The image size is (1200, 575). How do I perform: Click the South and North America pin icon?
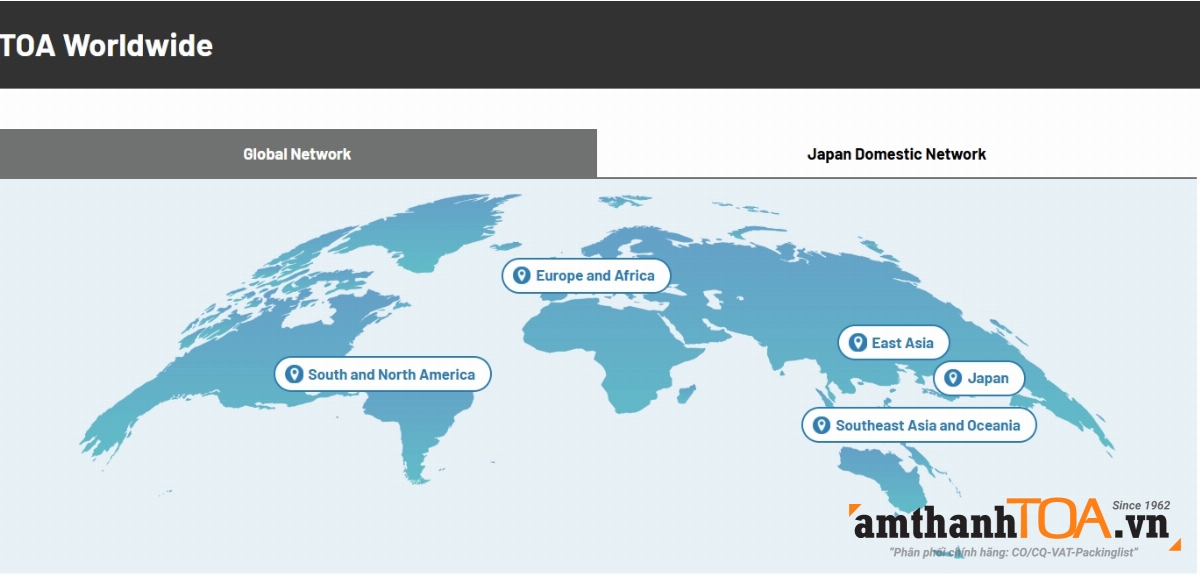coord(293,375)
